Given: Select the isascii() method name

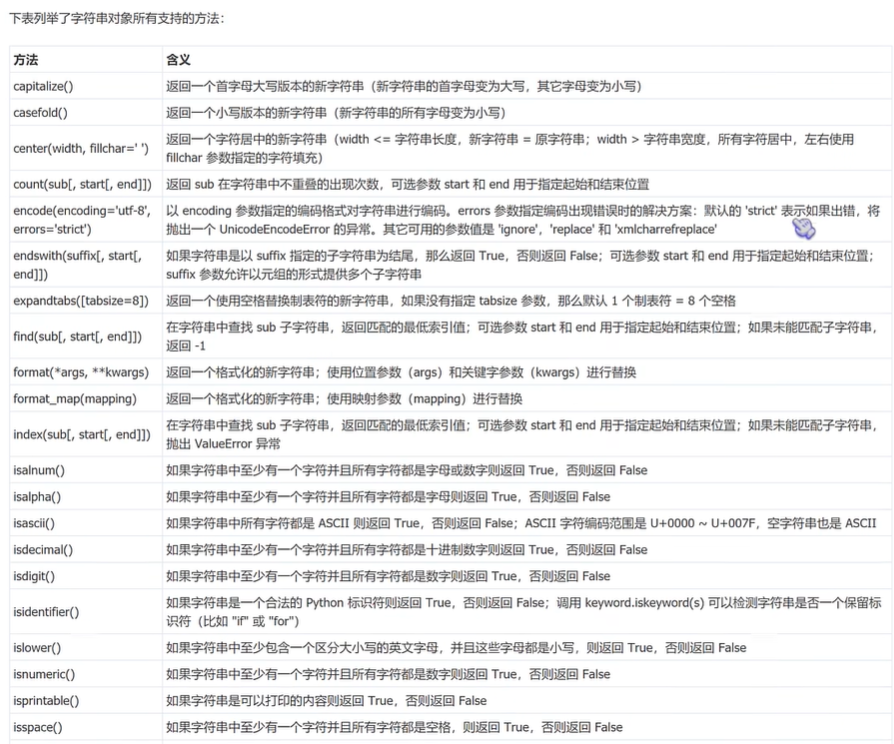Looking at the screenshot, I should (34, 523).
